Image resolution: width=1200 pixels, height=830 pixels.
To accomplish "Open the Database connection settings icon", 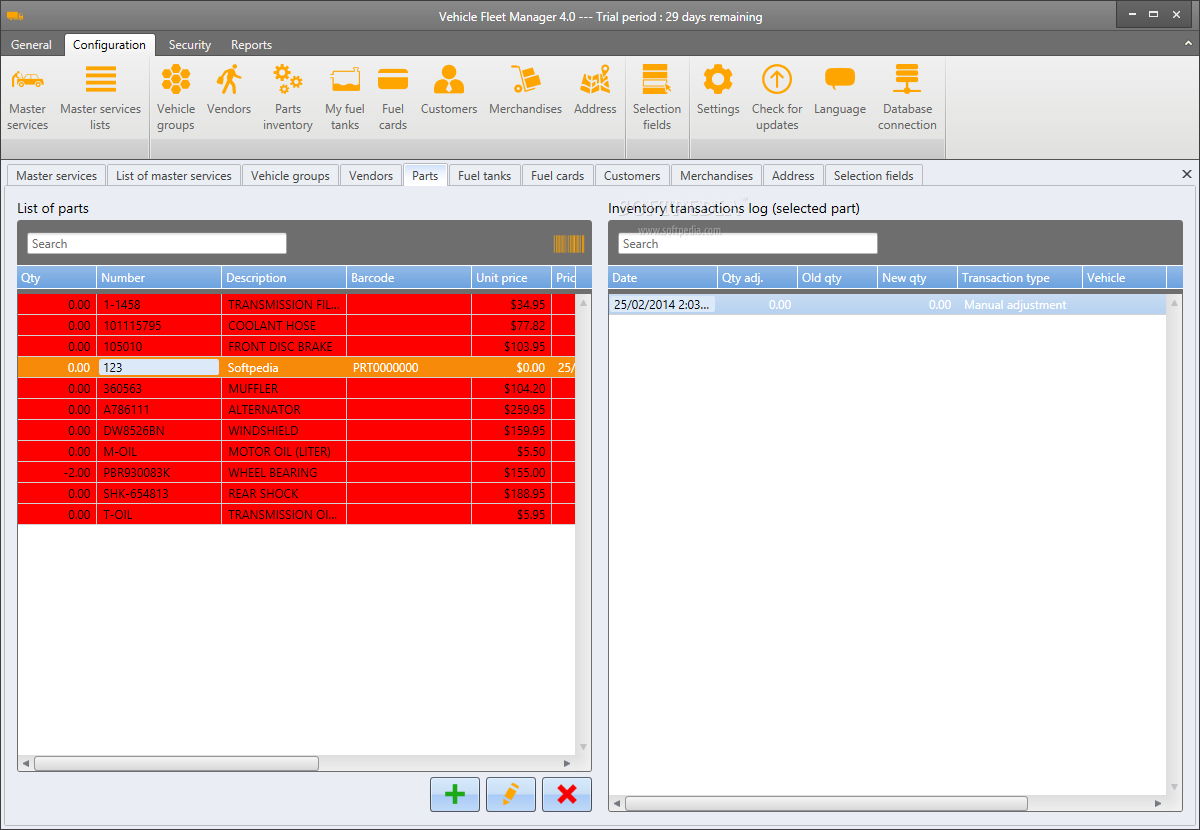I will click(x=907, y=98).
